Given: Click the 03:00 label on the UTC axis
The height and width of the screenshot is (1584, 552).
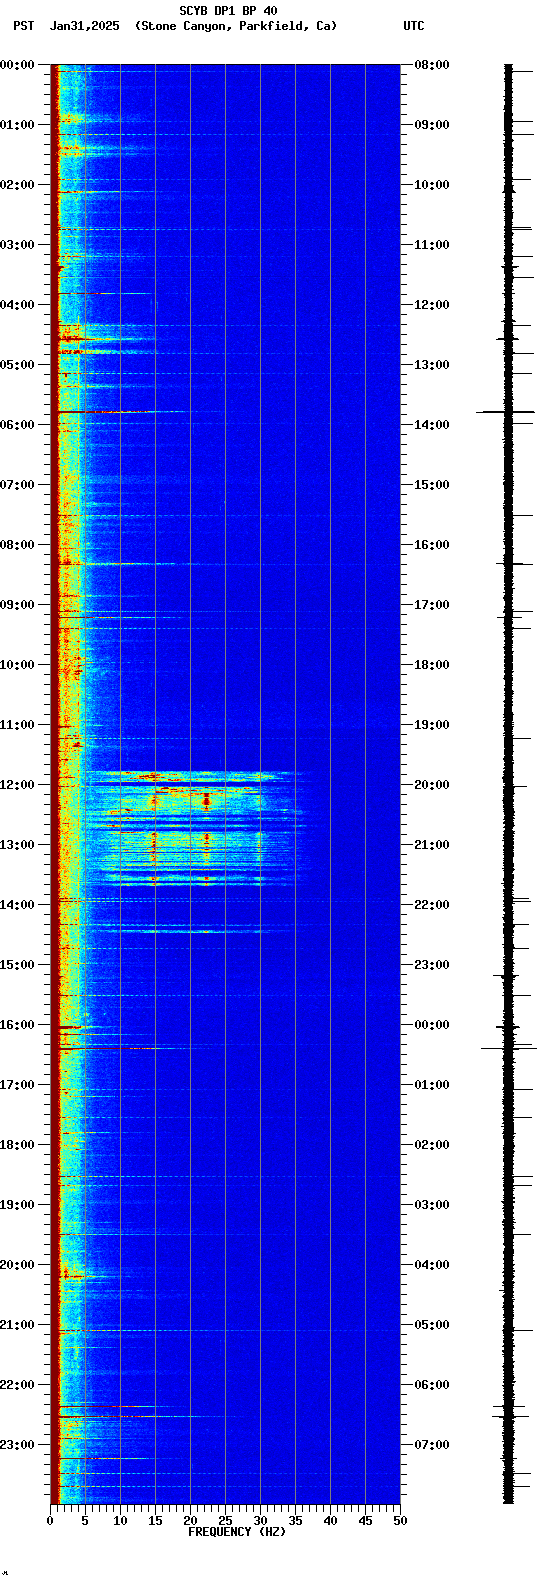Looking at the screenshot, I should (x=432, y=1205).
